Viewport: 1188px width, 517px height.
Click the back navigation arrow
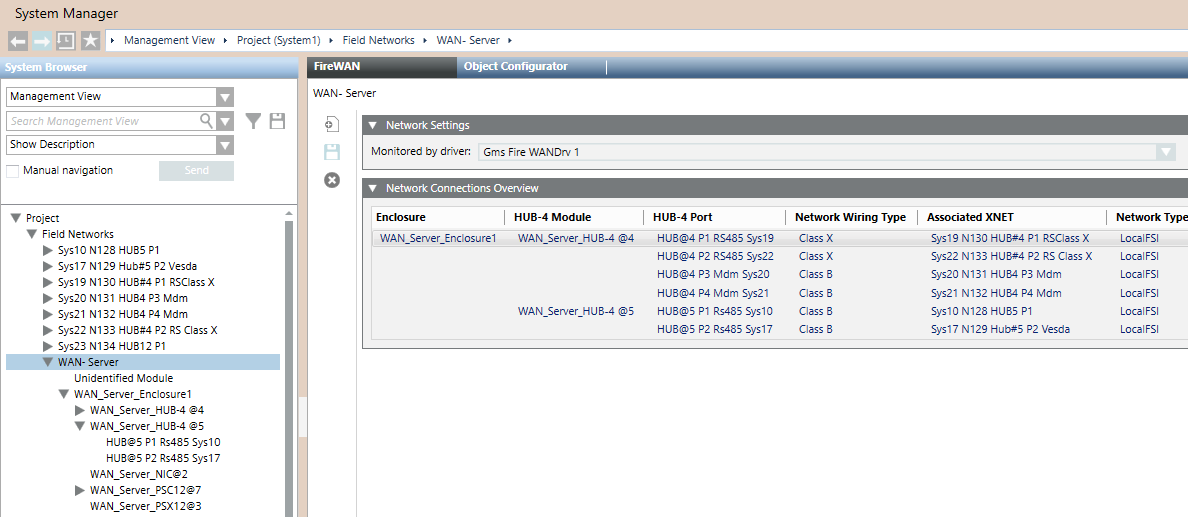point(17,40)
